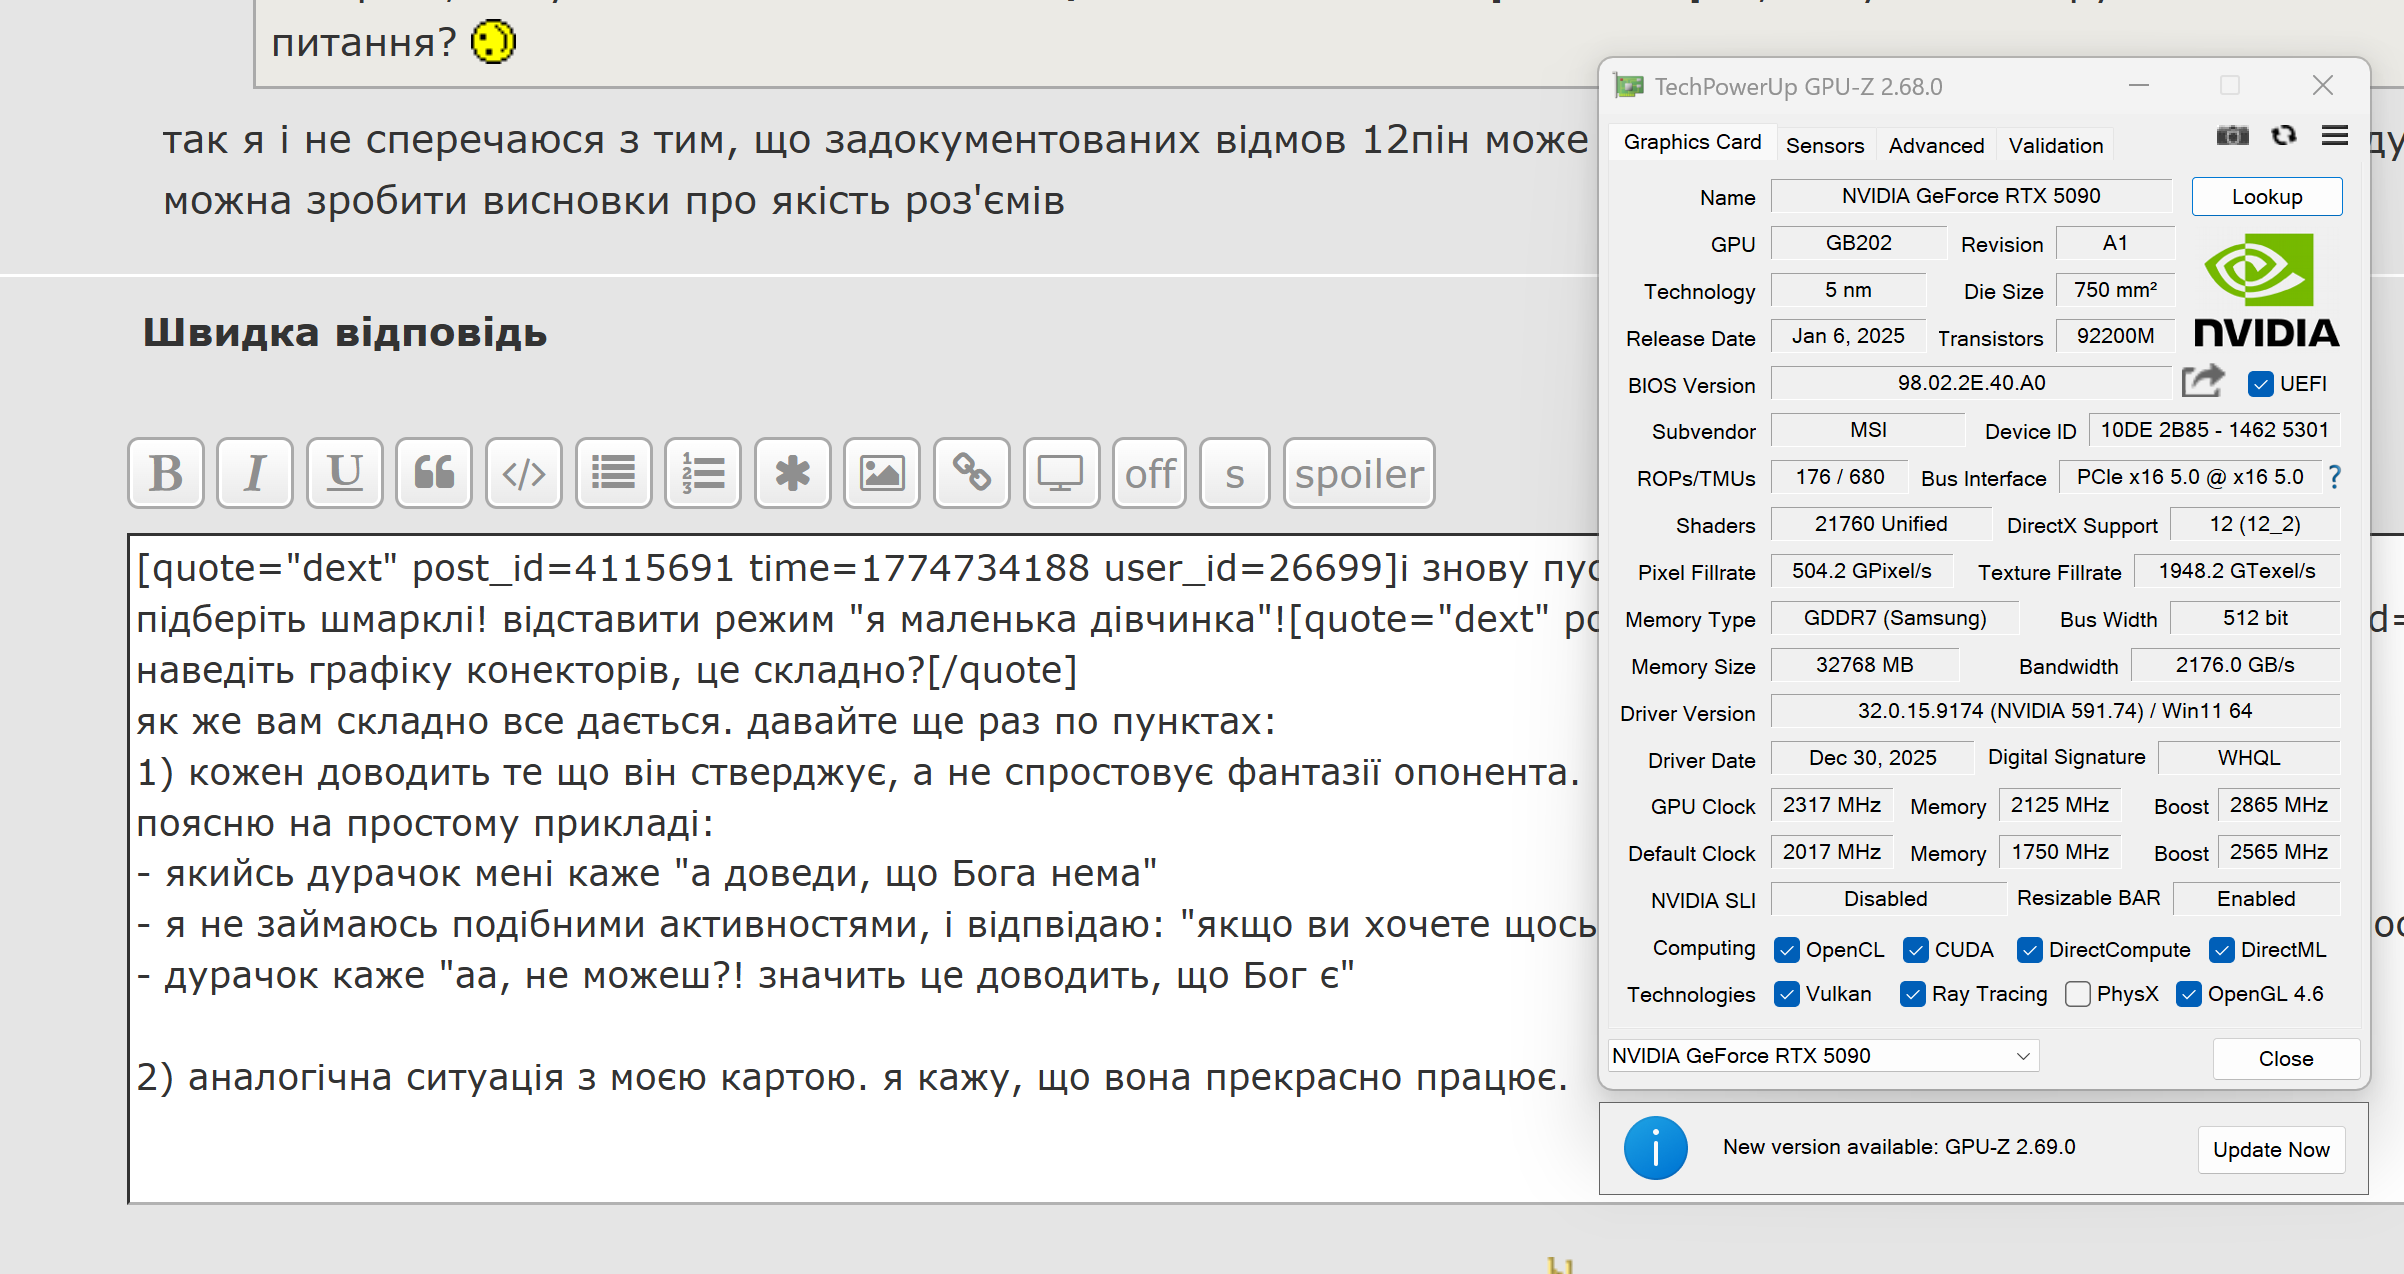Toggle the CUDA checkbox
2404x1274 pixels.
[1915, 950]
